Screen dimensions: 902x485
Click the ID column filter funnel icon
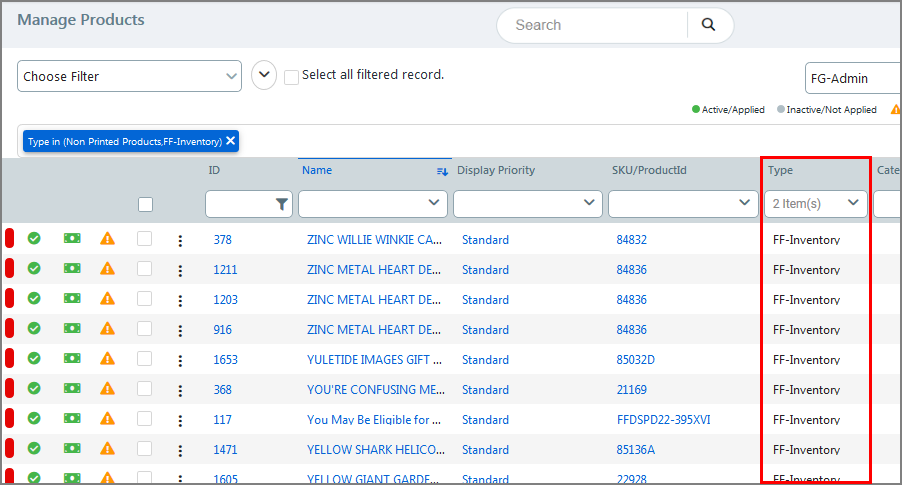pyautogui.click(x=282, y=204)
